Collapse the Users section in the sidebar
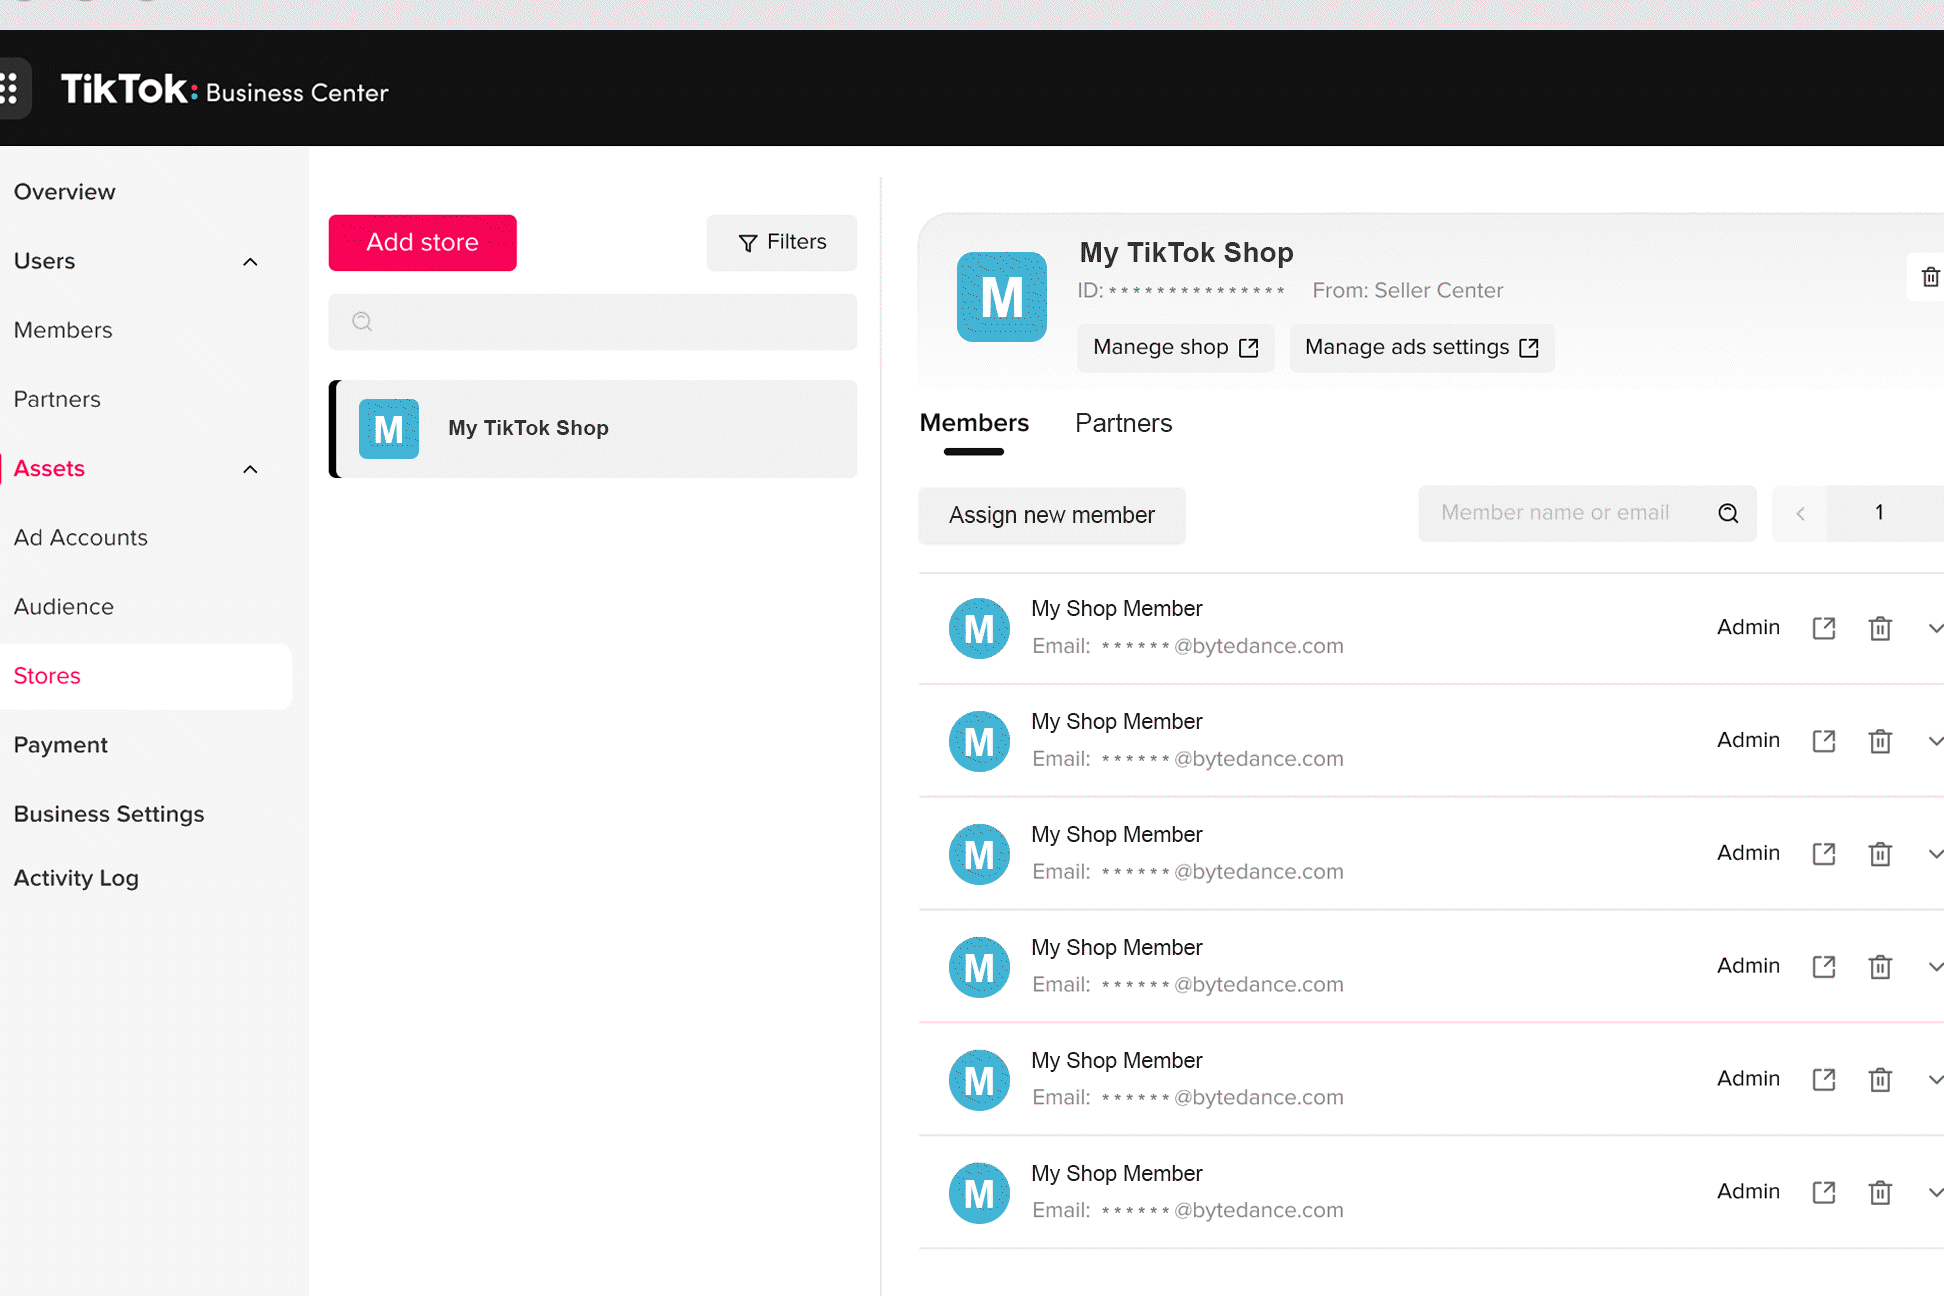 tap(249, 261)
